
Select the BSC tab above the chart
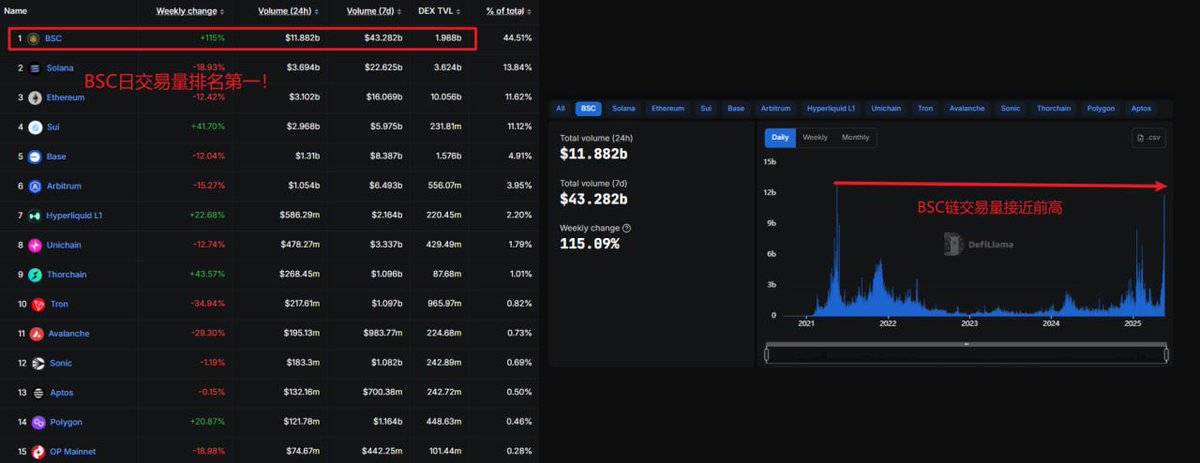(588, 108)
